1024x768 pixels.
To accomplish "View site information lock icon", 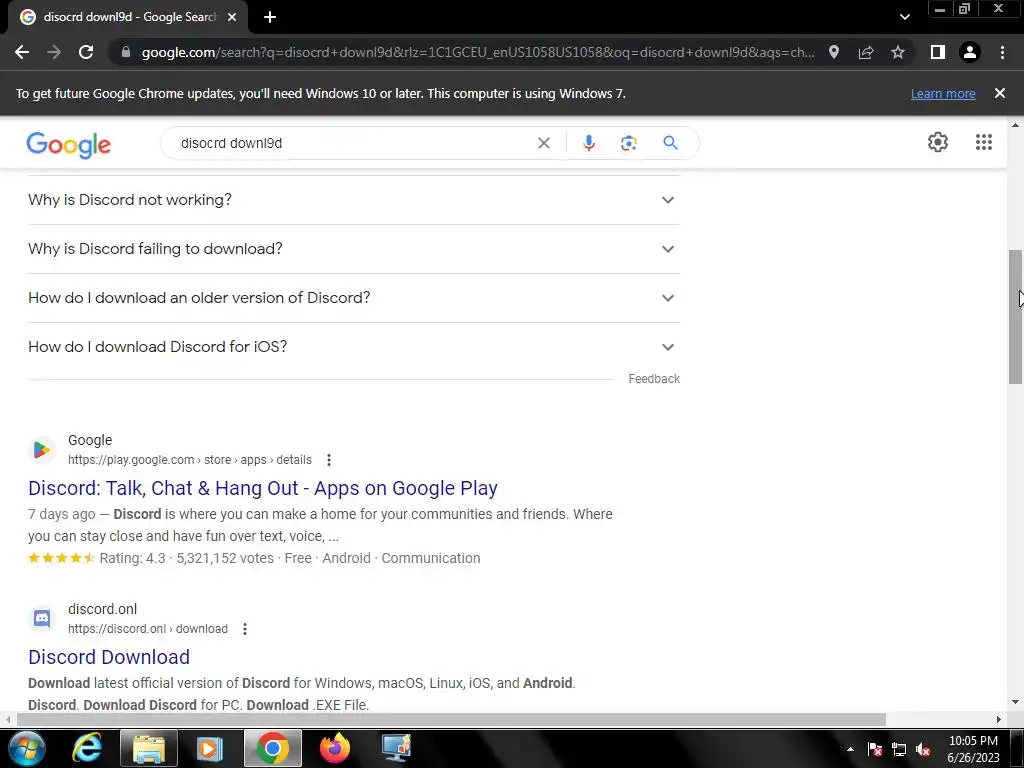I will tap(126, 52).
